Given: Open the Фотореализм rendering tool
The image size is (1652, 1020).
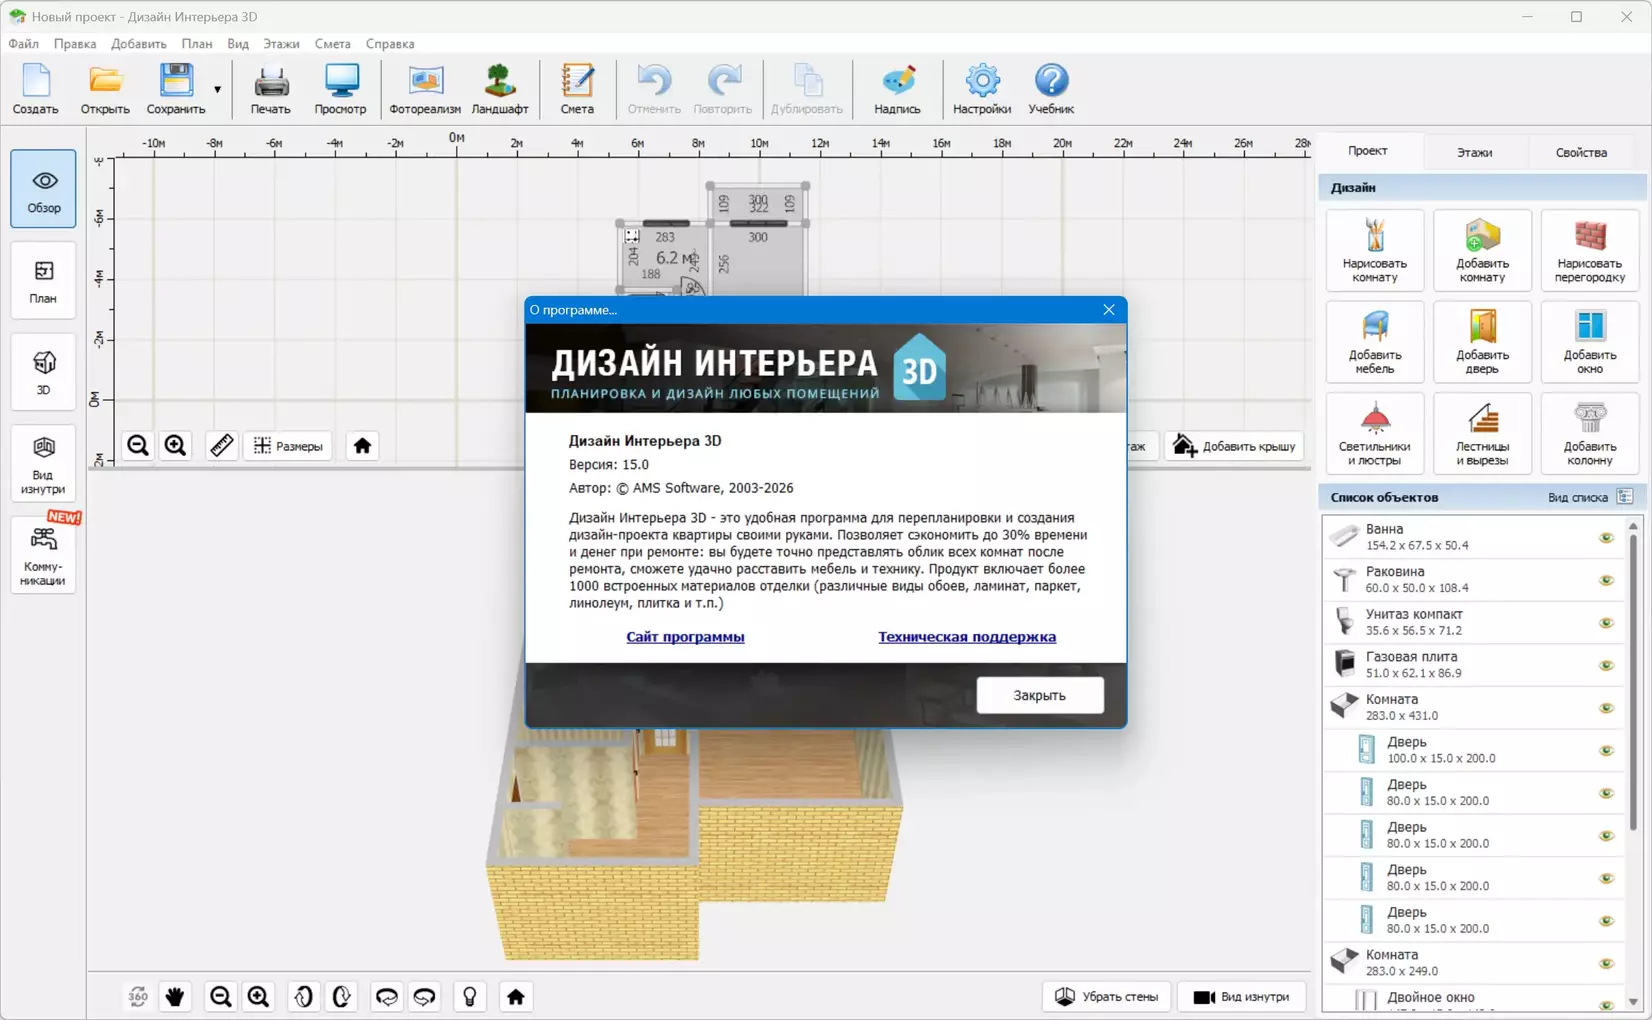Looking at the screenshot, I should point(424,89).
